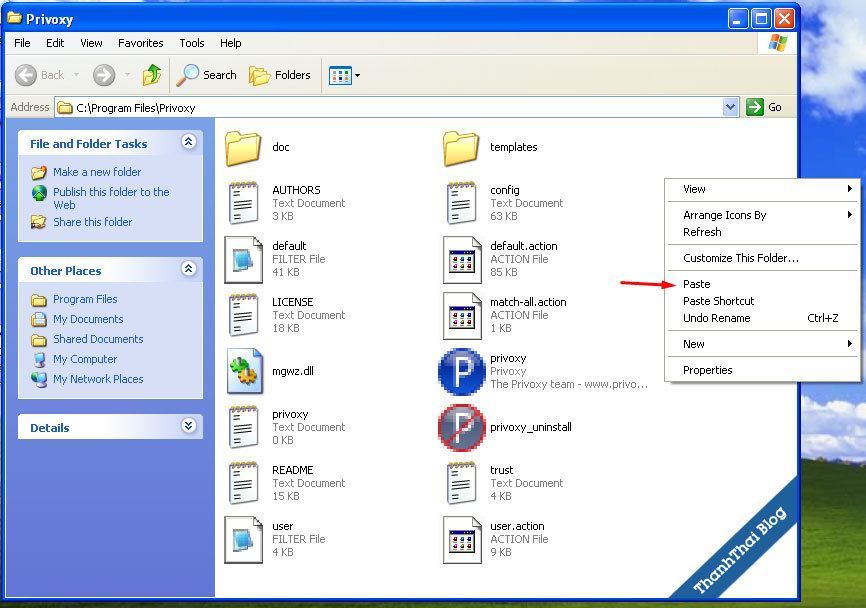866x608 pixels.
Task: Toggle the Folders pane button
Action: (x=280, y=75)
